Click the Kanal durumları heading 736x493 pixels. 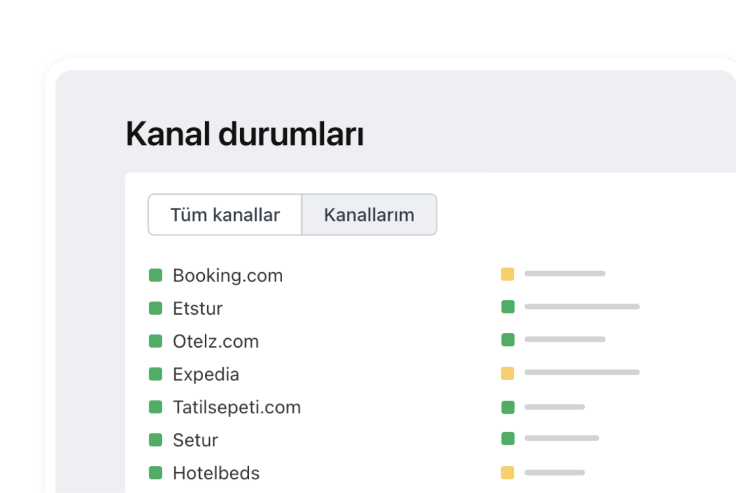tap(245, 134)
